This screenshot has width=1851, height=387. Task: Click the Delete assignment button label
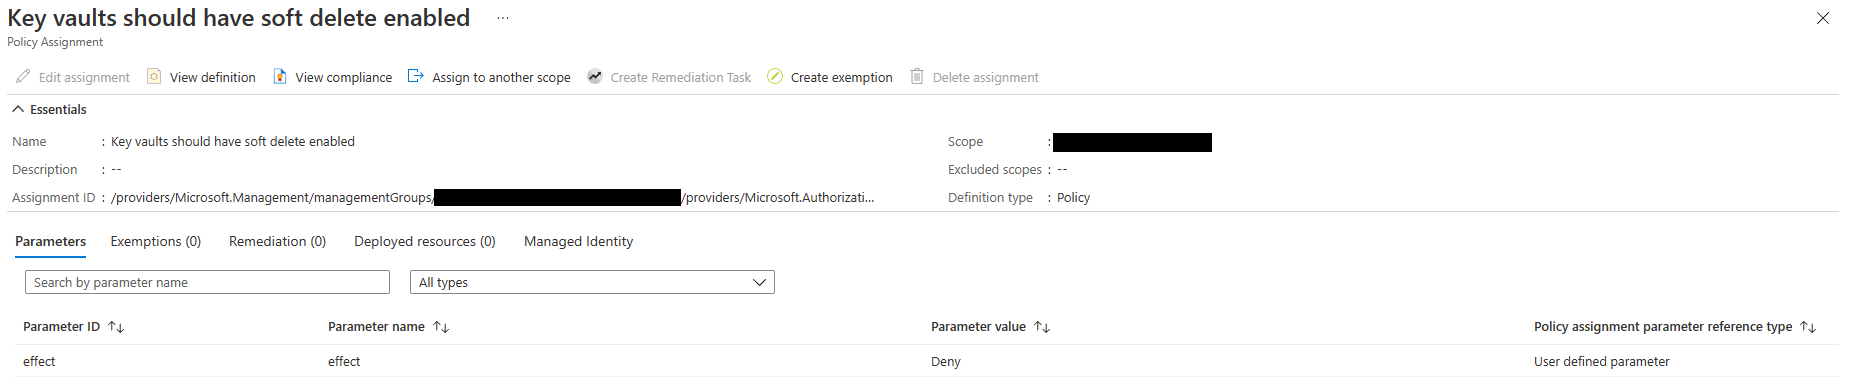click(x=986, y=77)
